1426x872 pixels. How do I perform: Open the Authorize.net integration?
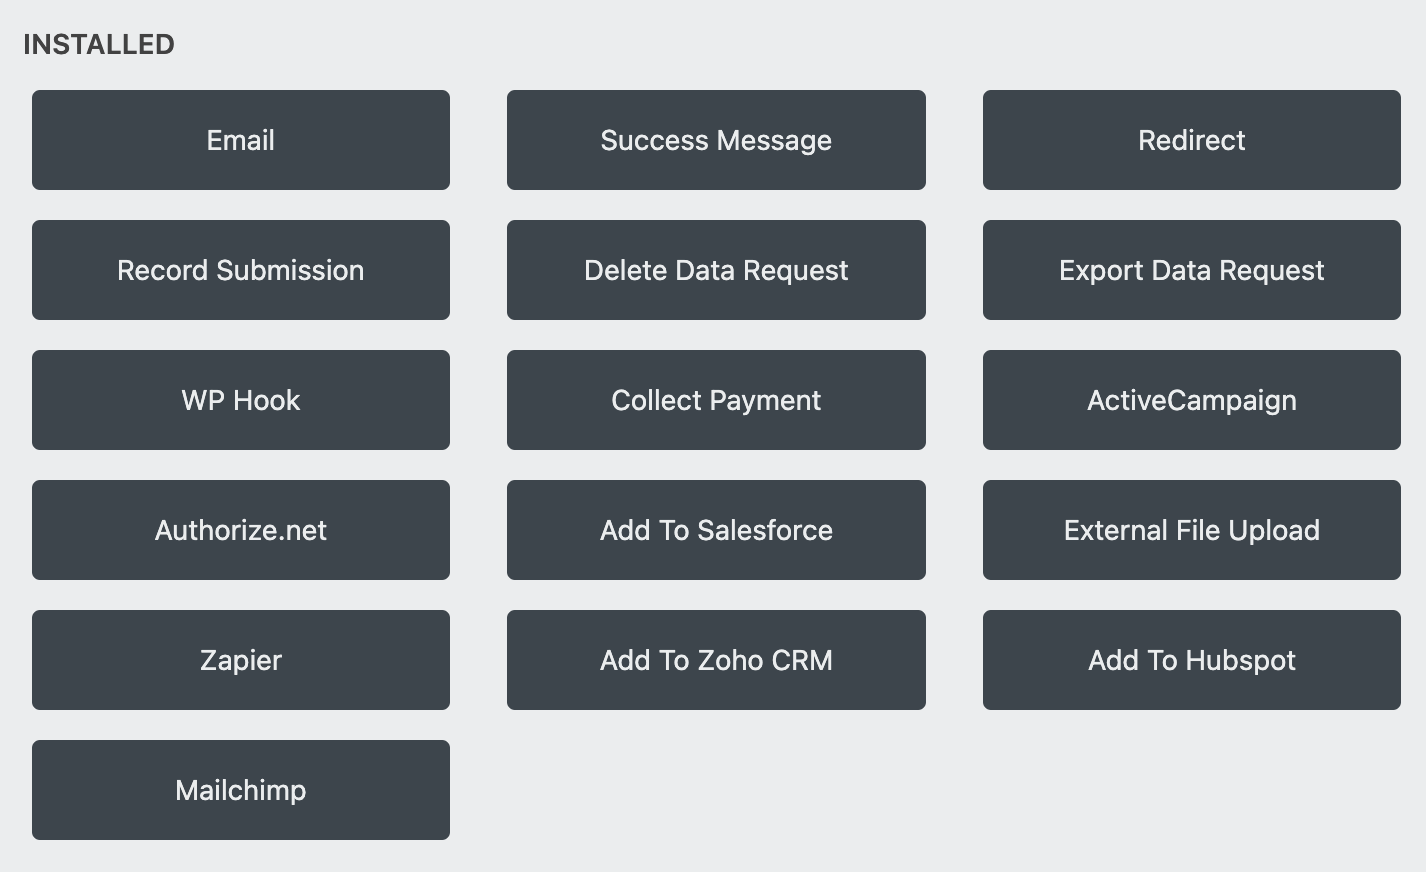pos(240,530)
